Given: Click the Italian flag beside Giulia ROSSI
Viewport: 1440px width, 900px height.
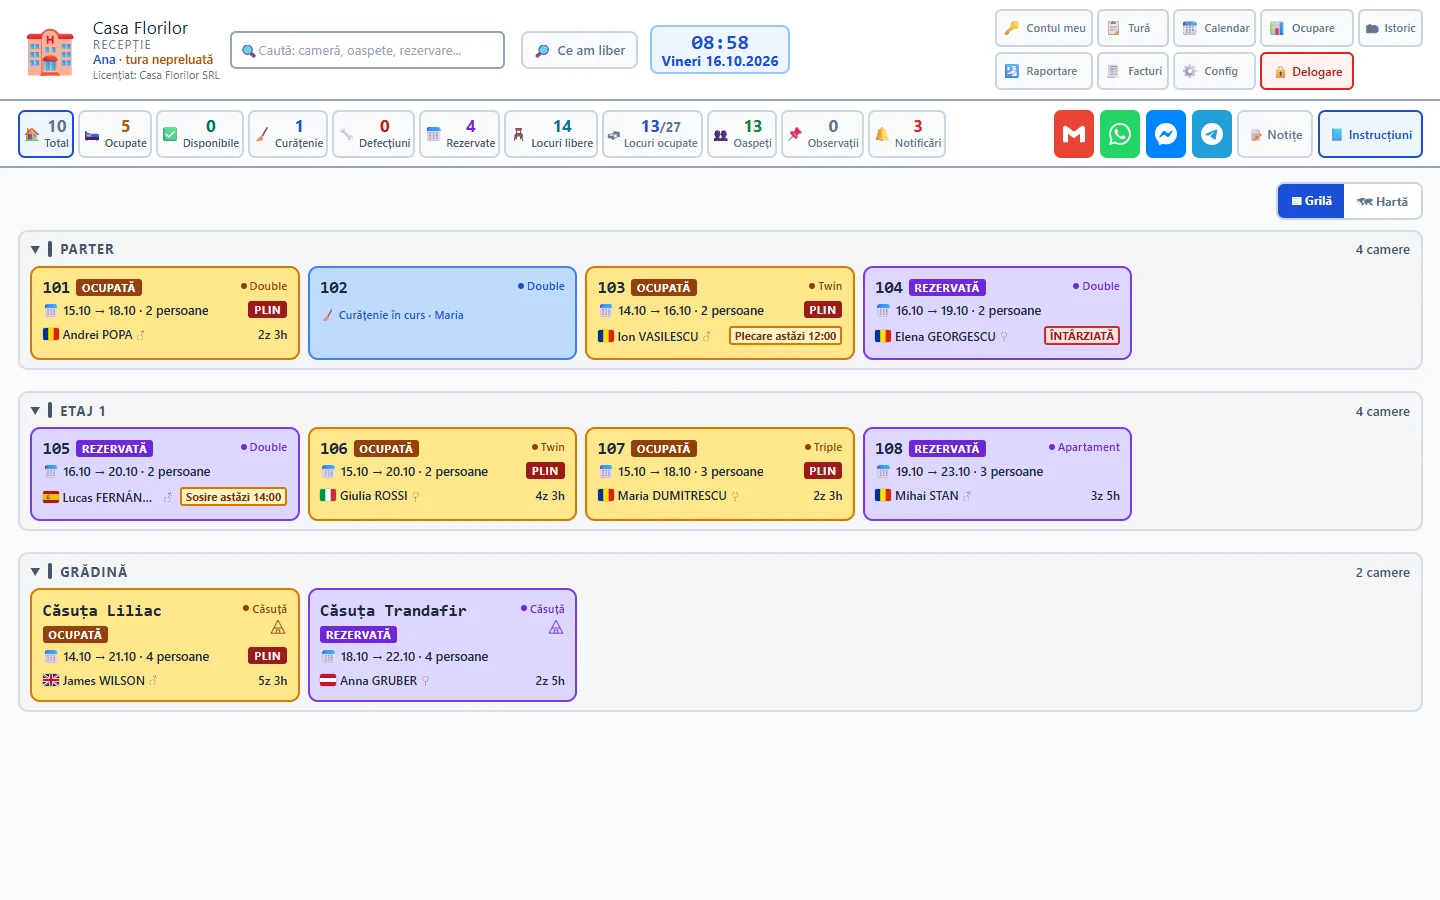Looking at the screenshot, I should (328, 496).
